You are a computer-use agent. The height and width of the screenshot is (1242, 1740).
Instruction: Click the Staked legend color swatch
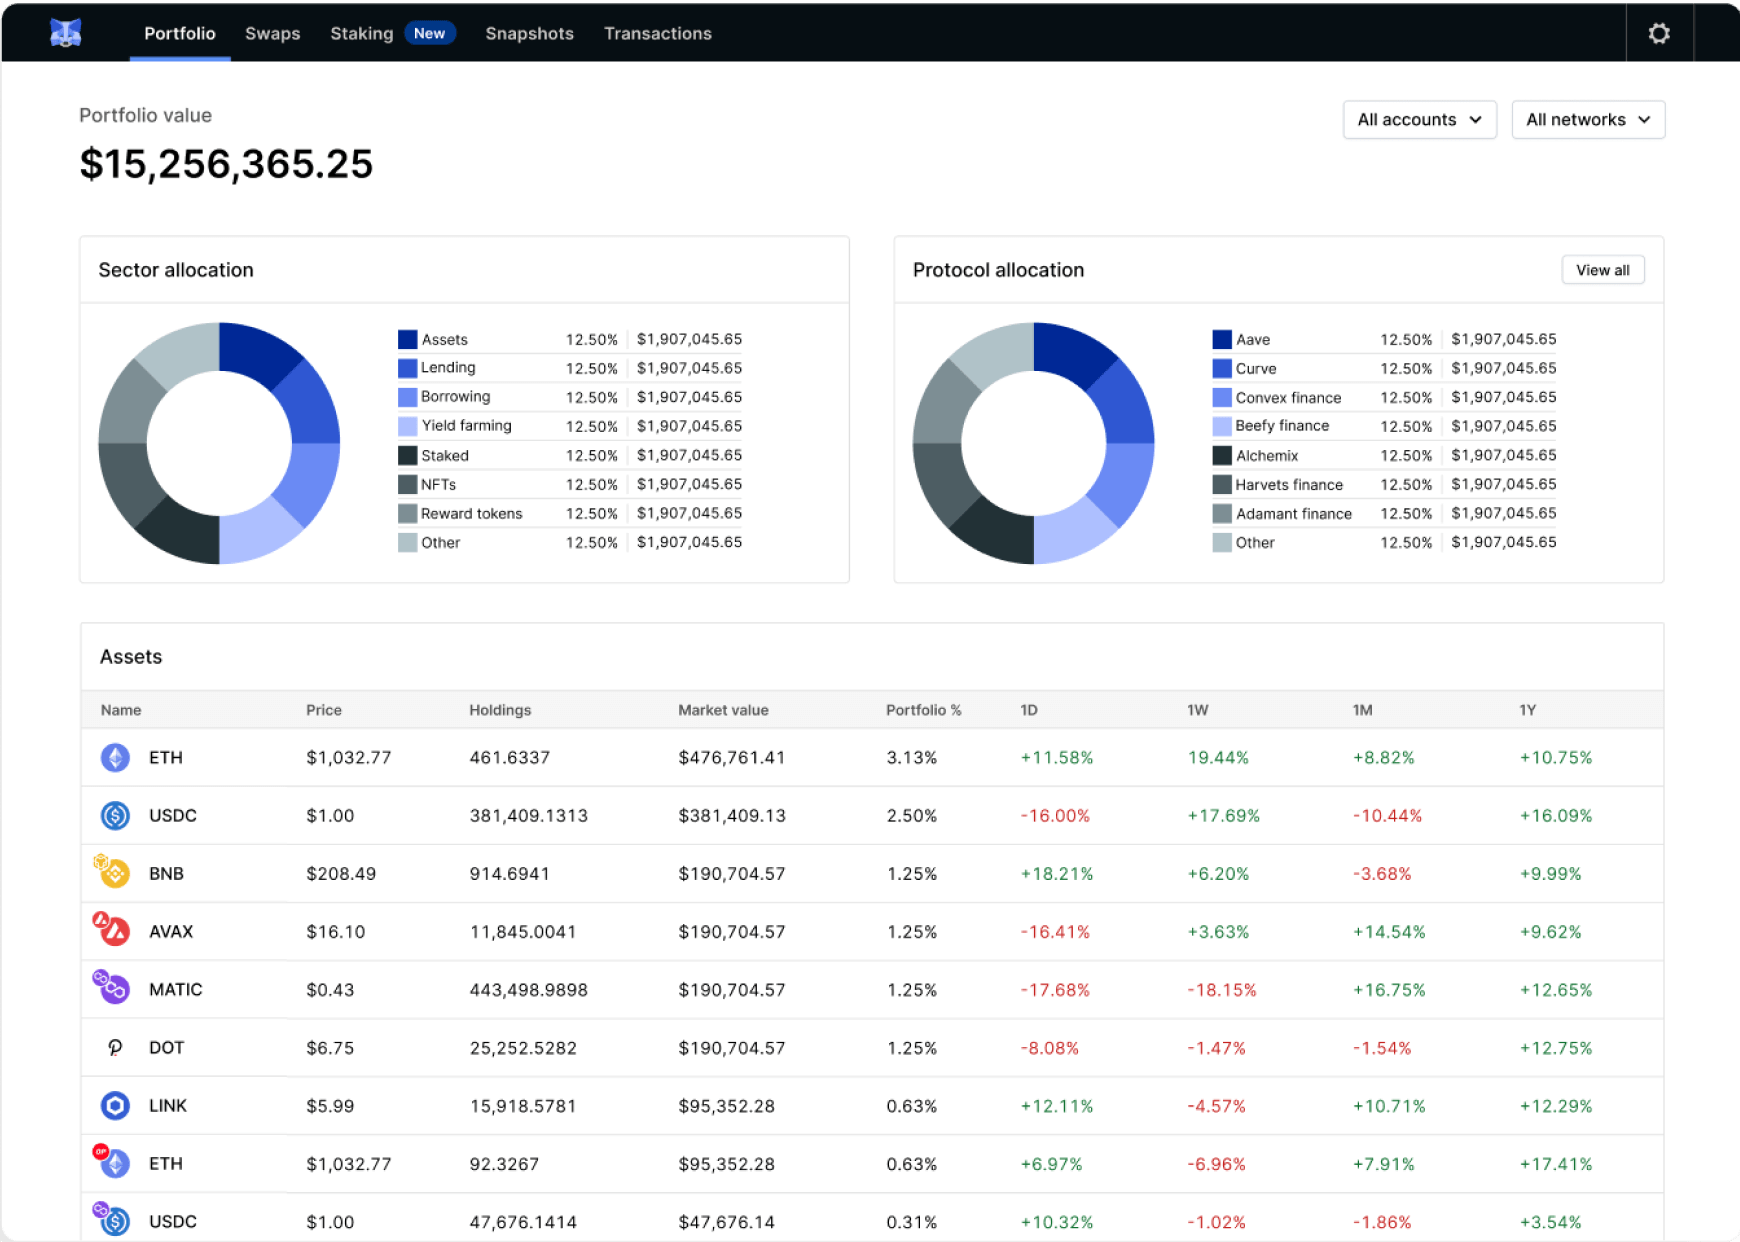408,455
